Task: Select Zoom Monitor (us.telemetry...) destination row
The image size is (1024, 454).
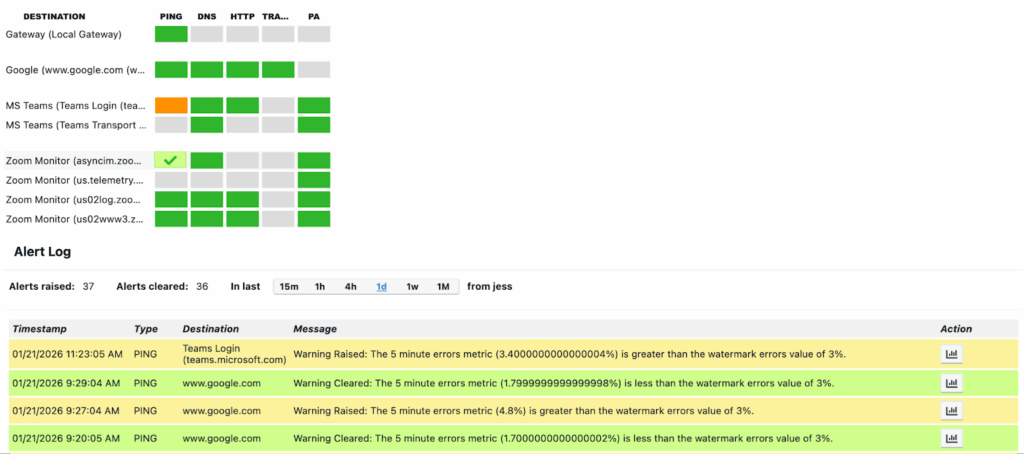Action: click(76, 180)
